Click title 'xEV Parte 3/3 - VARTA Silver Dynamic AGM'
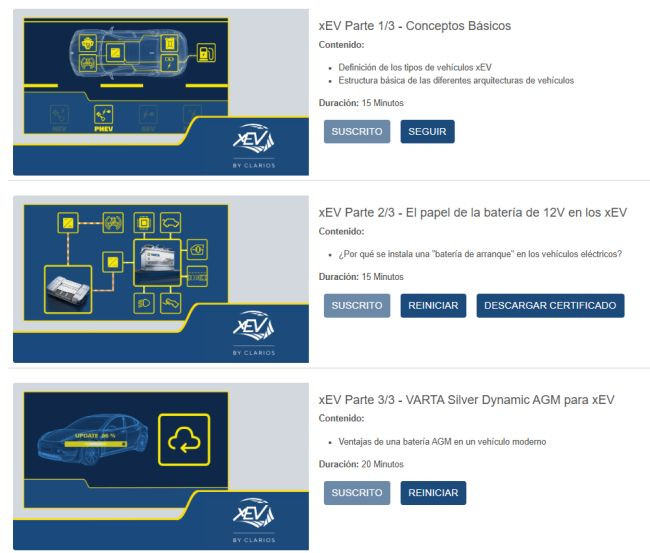Viewport: 650px width, 553px height. [466, 400]
